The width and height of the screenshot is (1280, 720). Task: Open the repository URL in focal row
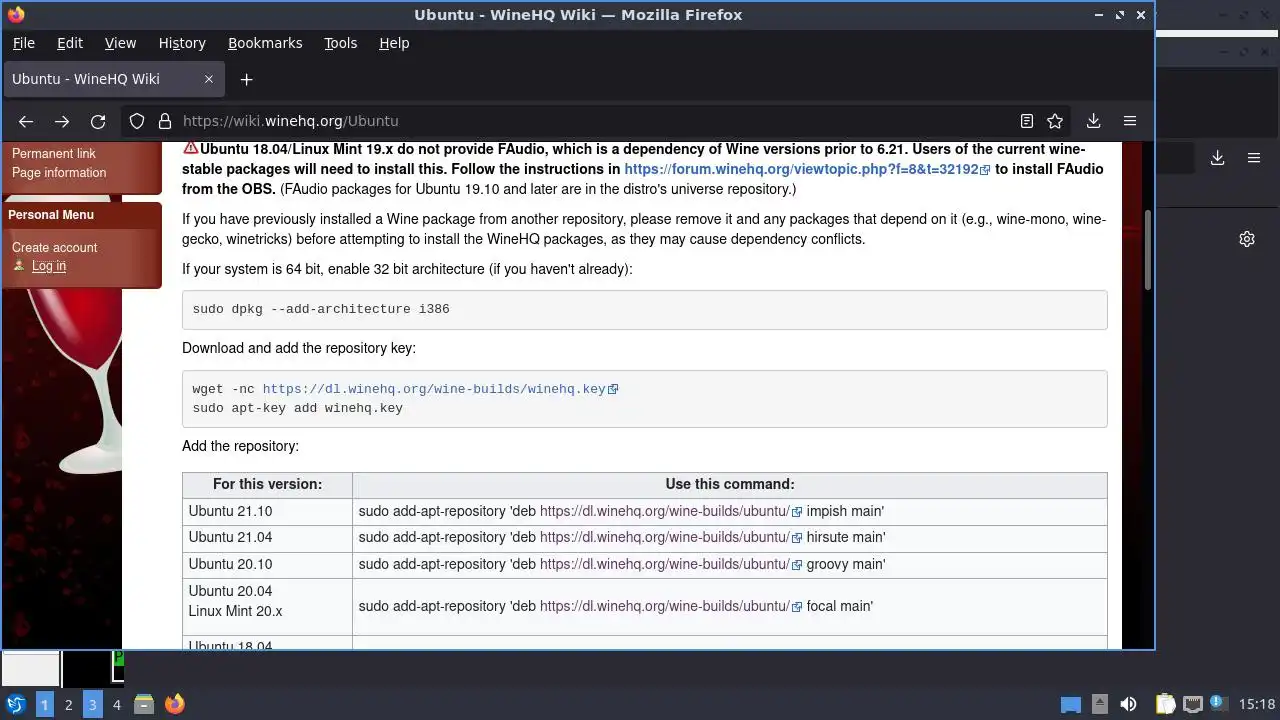click(670, 606)
